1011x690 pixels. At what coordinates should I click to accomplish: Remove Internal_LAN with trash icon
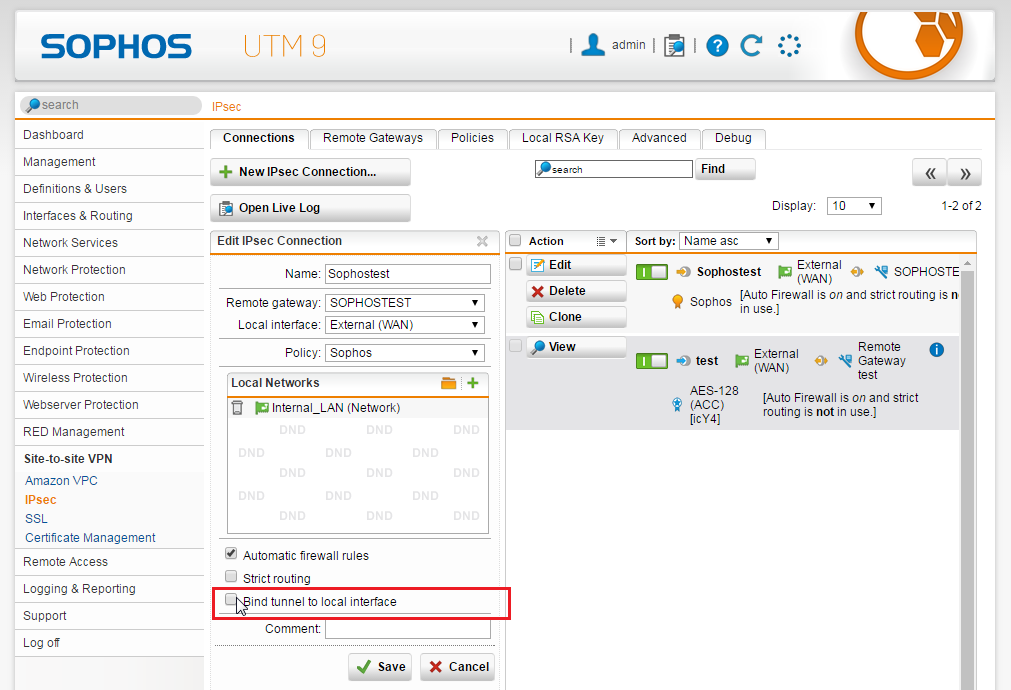(x=238, y=408)
